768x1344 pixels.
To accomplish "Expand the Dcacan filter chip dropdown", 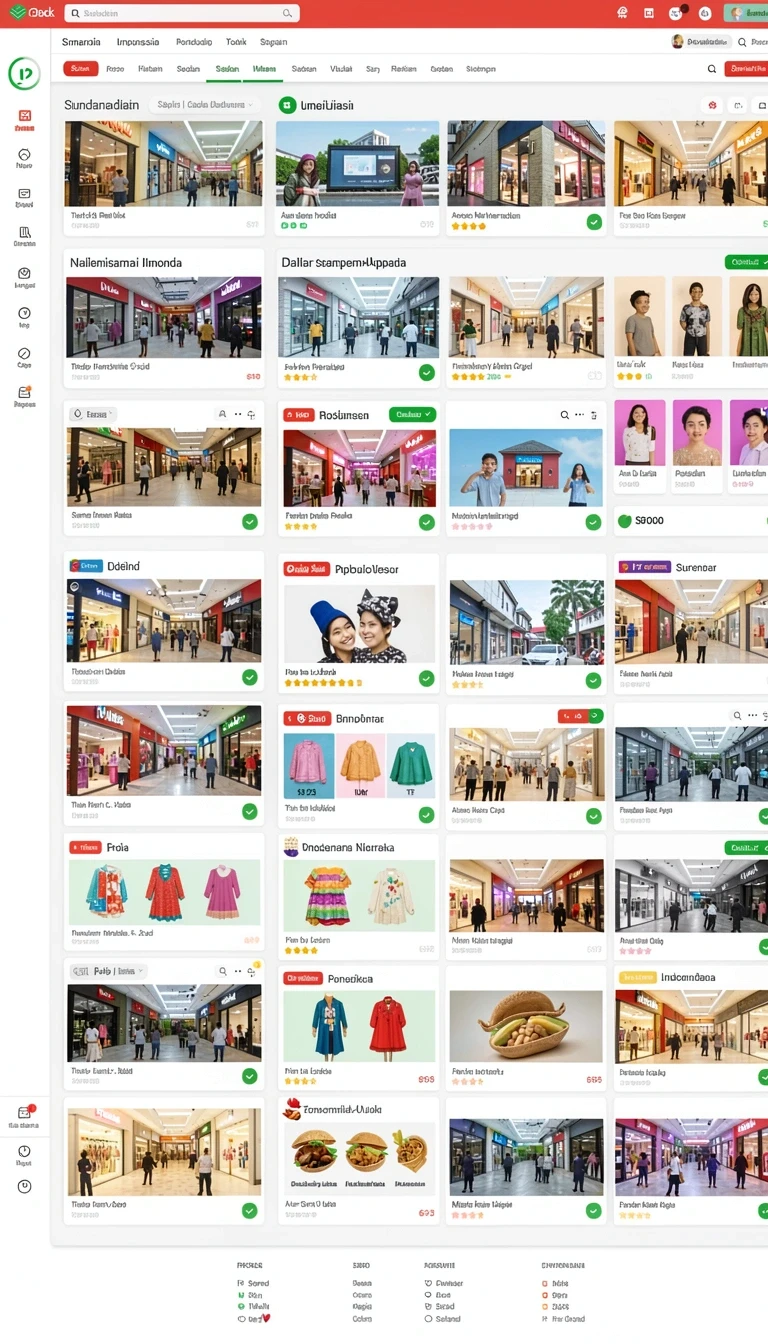I will coord(92,413).
